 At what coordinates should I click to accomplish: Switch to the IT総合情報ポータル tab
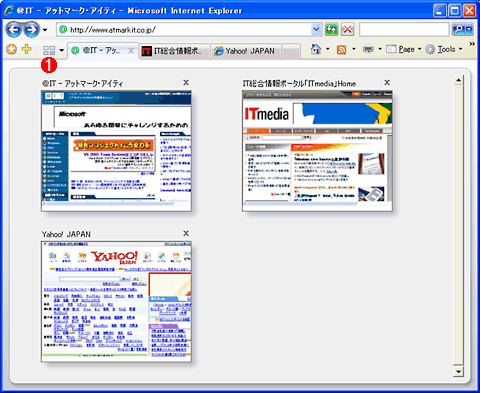click(175, 51)
